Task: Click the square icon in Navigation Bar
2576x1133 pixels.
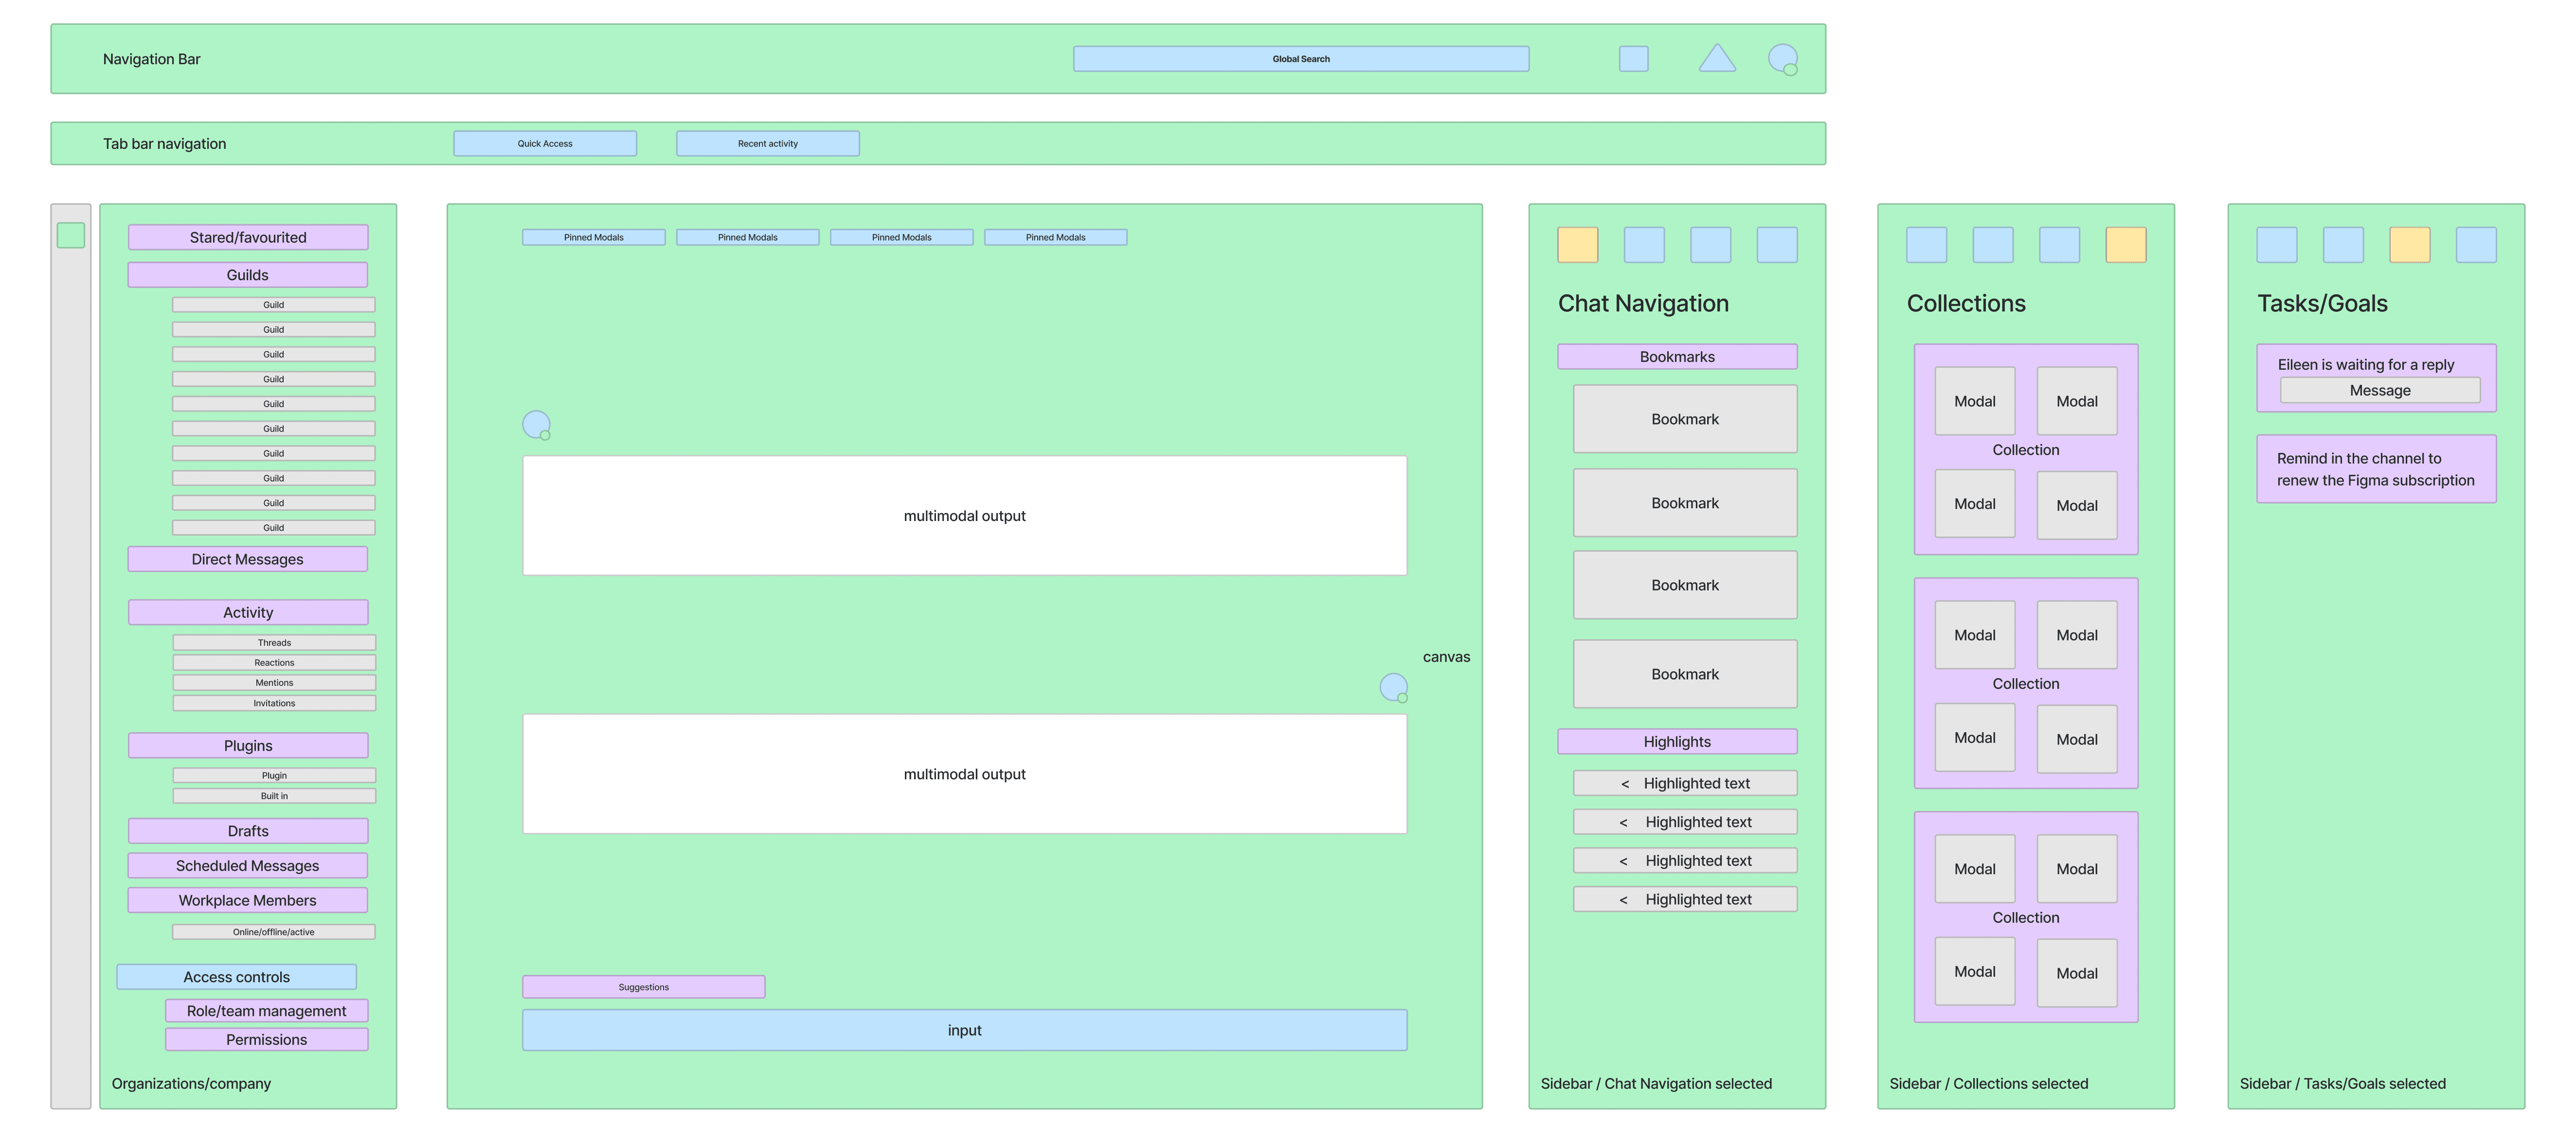Action: [1633, 59]
